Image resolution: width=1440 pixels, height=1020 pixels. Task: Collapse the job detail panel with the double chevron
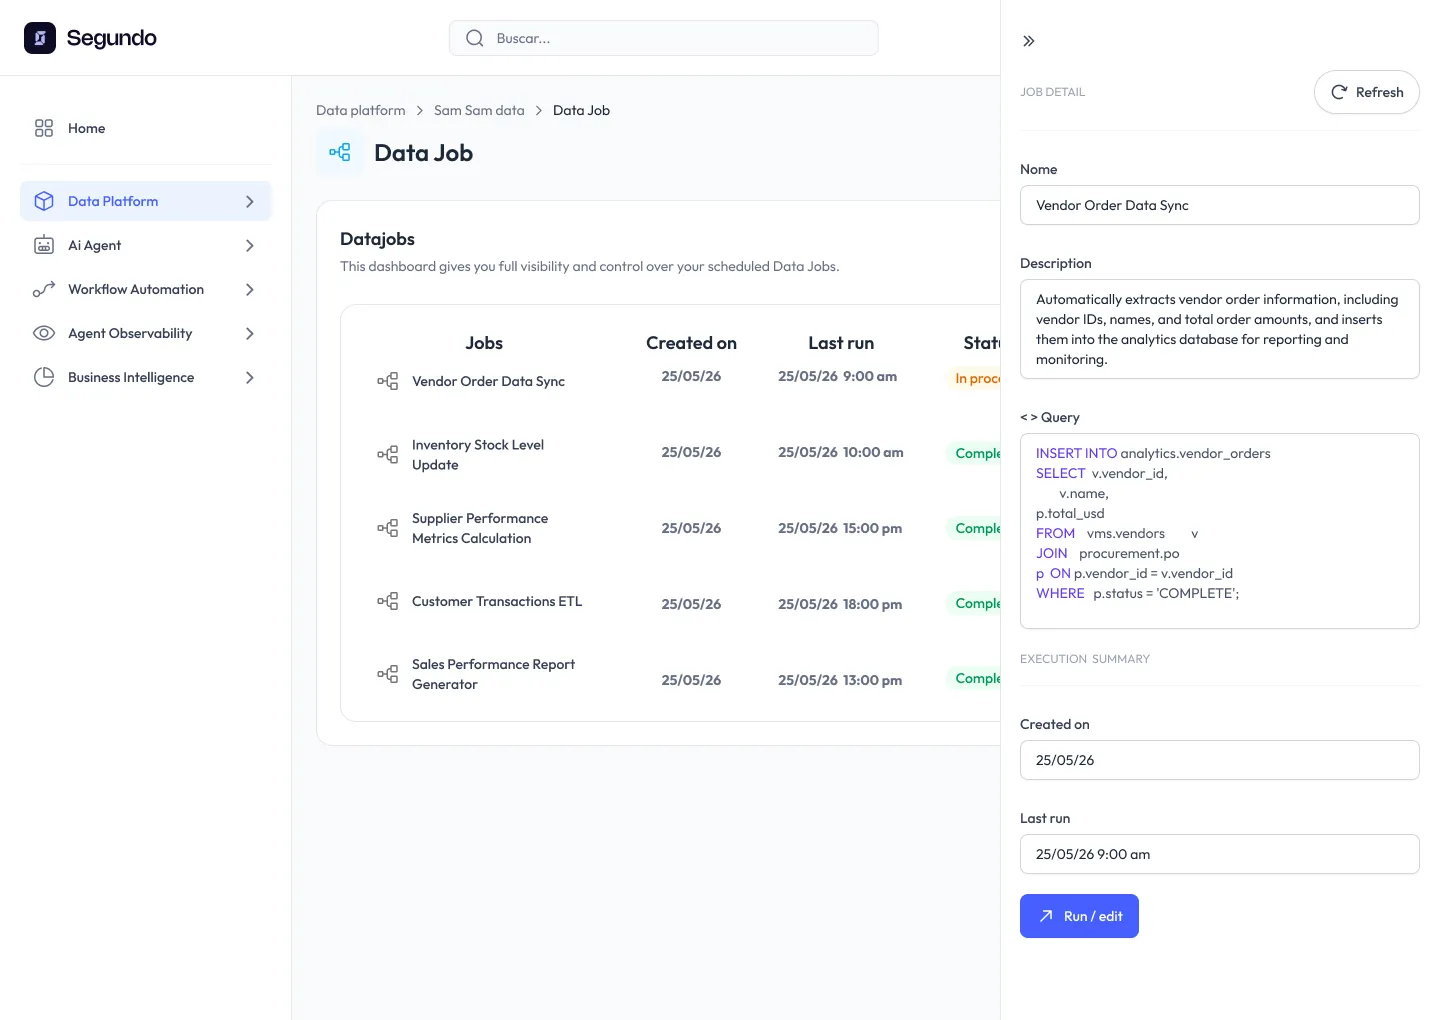[x=1028, y=40]
